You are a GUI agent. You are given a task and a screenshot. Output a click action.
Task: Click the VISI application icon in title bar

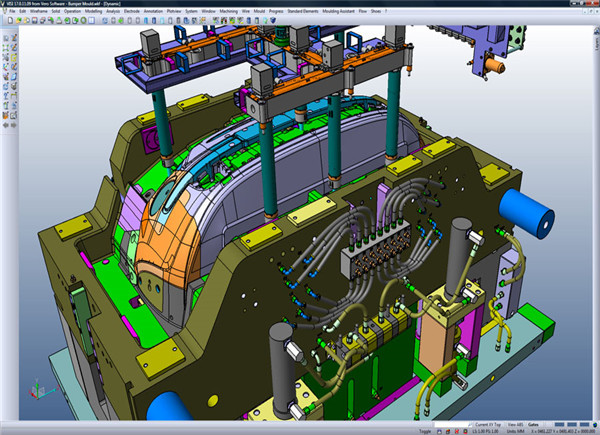click(5, 5)
